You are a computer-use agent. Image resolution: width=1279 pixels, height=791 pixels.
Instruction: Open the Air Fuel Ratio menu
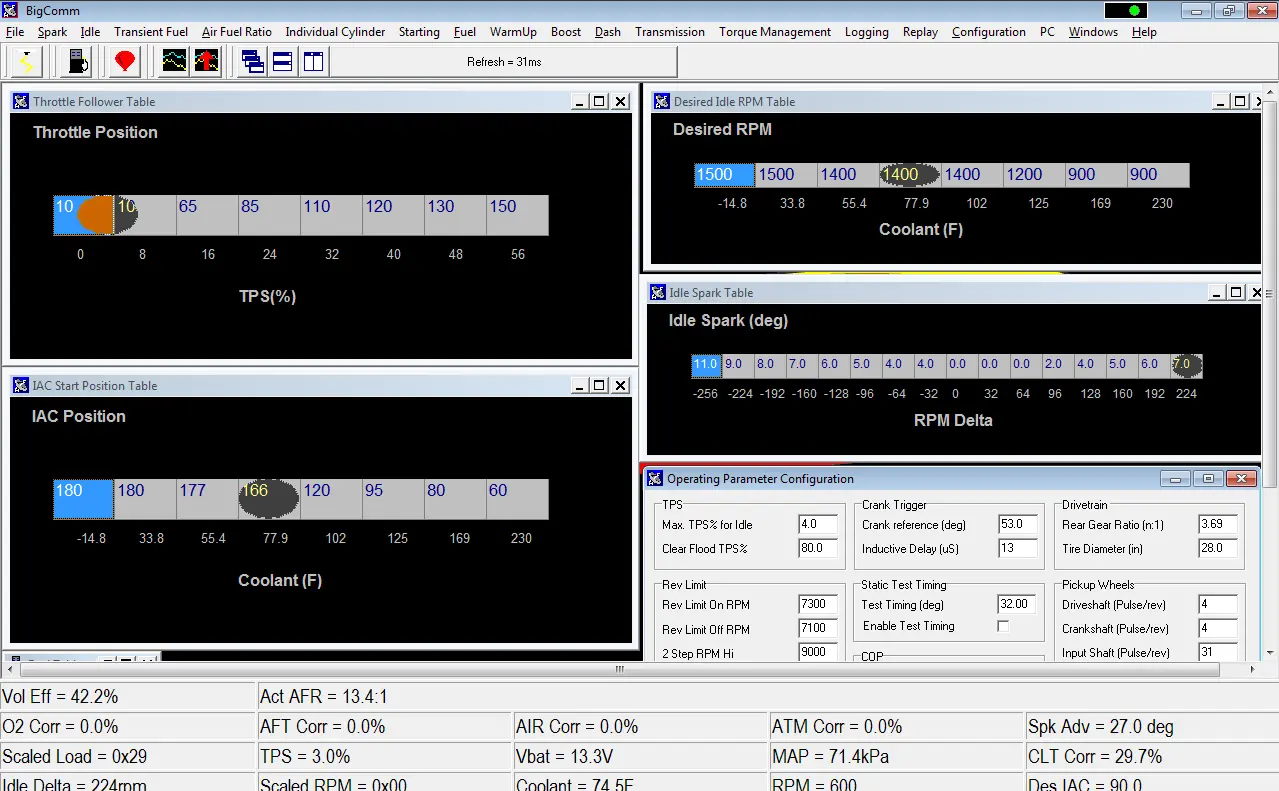[x=237, y=32]
